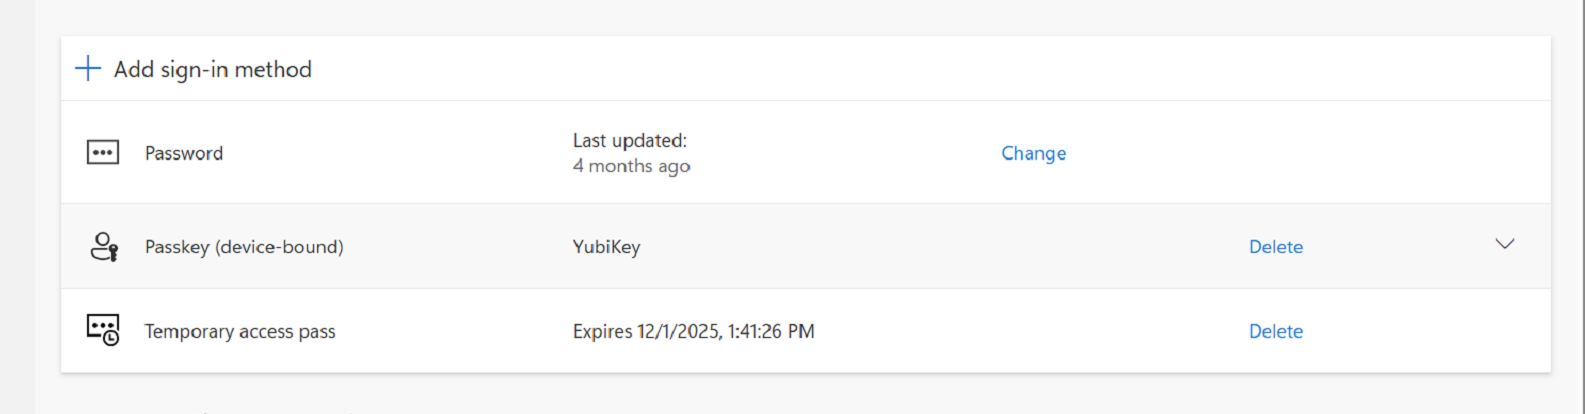
Task: Click Change link for Password
Action: (1033, 153)
